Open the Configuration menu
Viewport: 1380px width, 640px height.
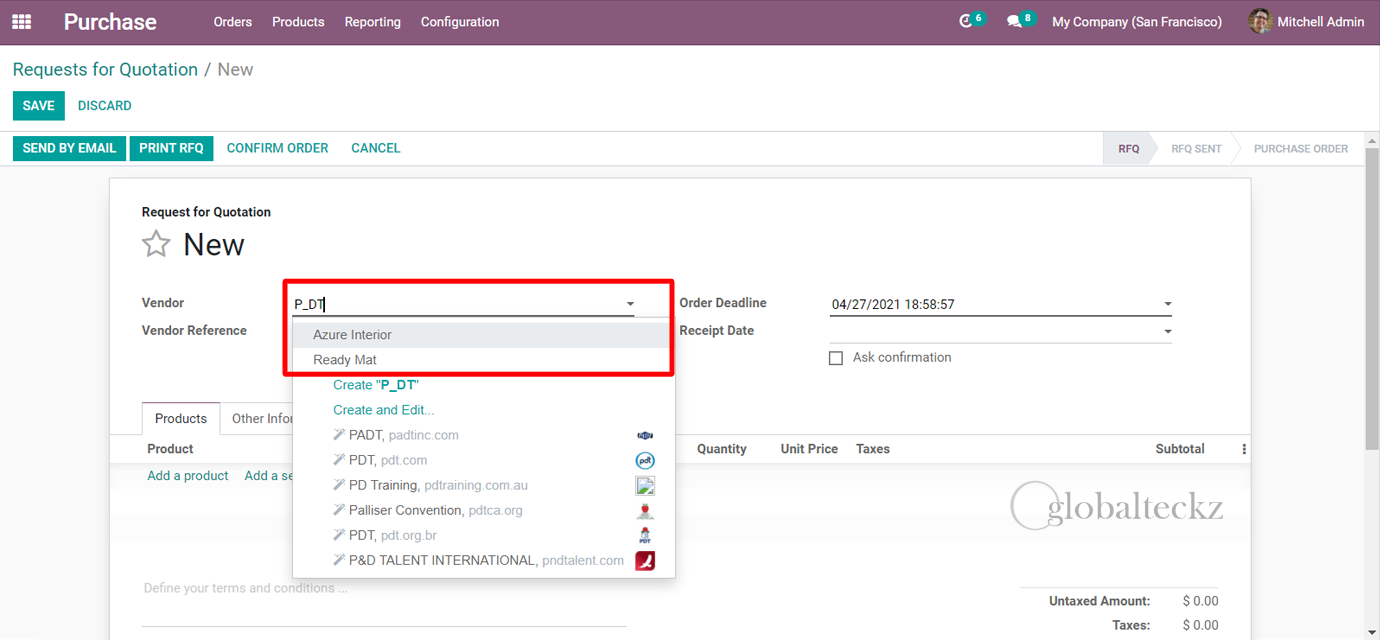(460, 21)
